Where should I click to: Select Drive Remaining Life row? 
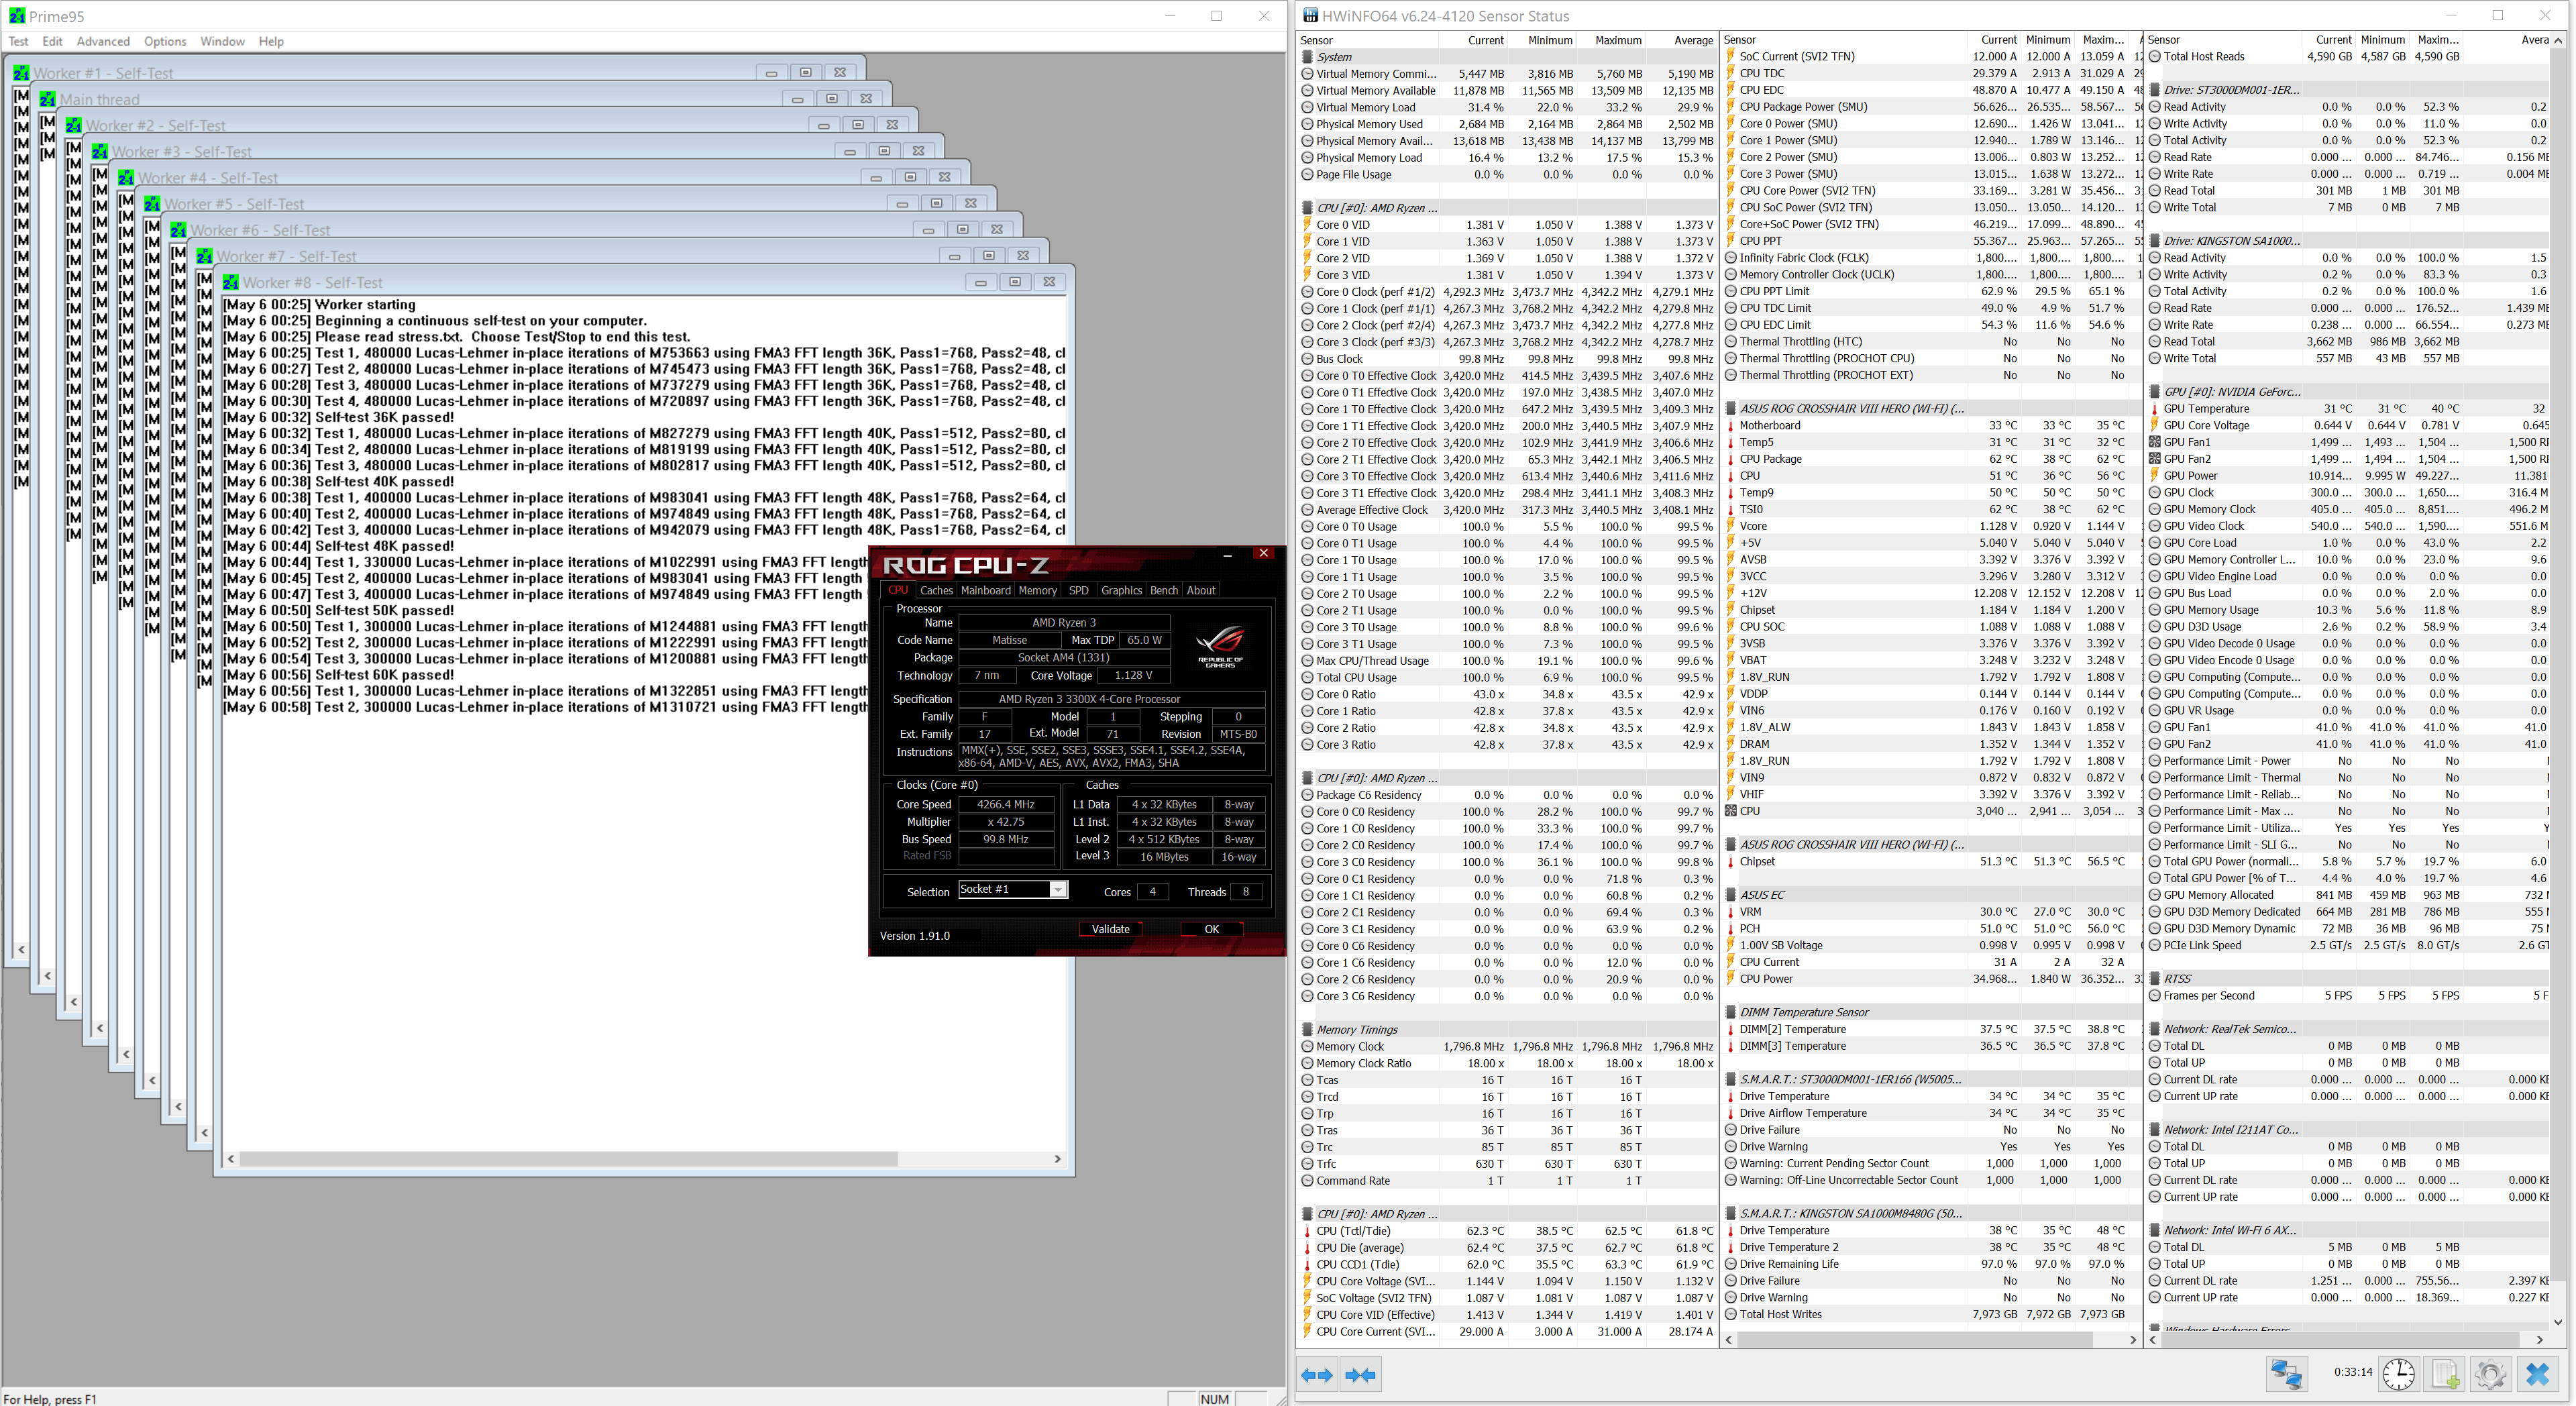point(1932,1264)
